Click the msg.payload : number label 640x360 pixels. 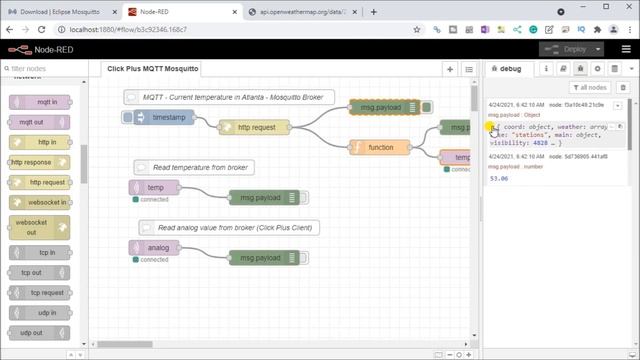[516, 167]
